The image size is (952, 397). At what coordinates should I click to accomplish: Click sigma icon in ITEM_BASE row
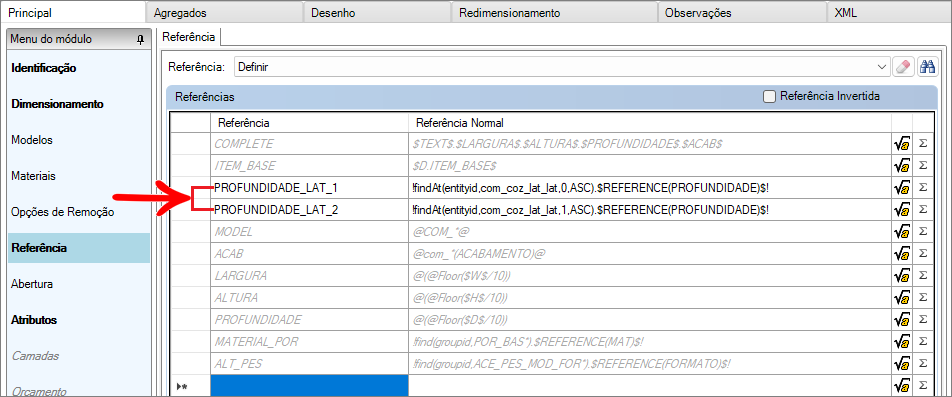(923, 166)
